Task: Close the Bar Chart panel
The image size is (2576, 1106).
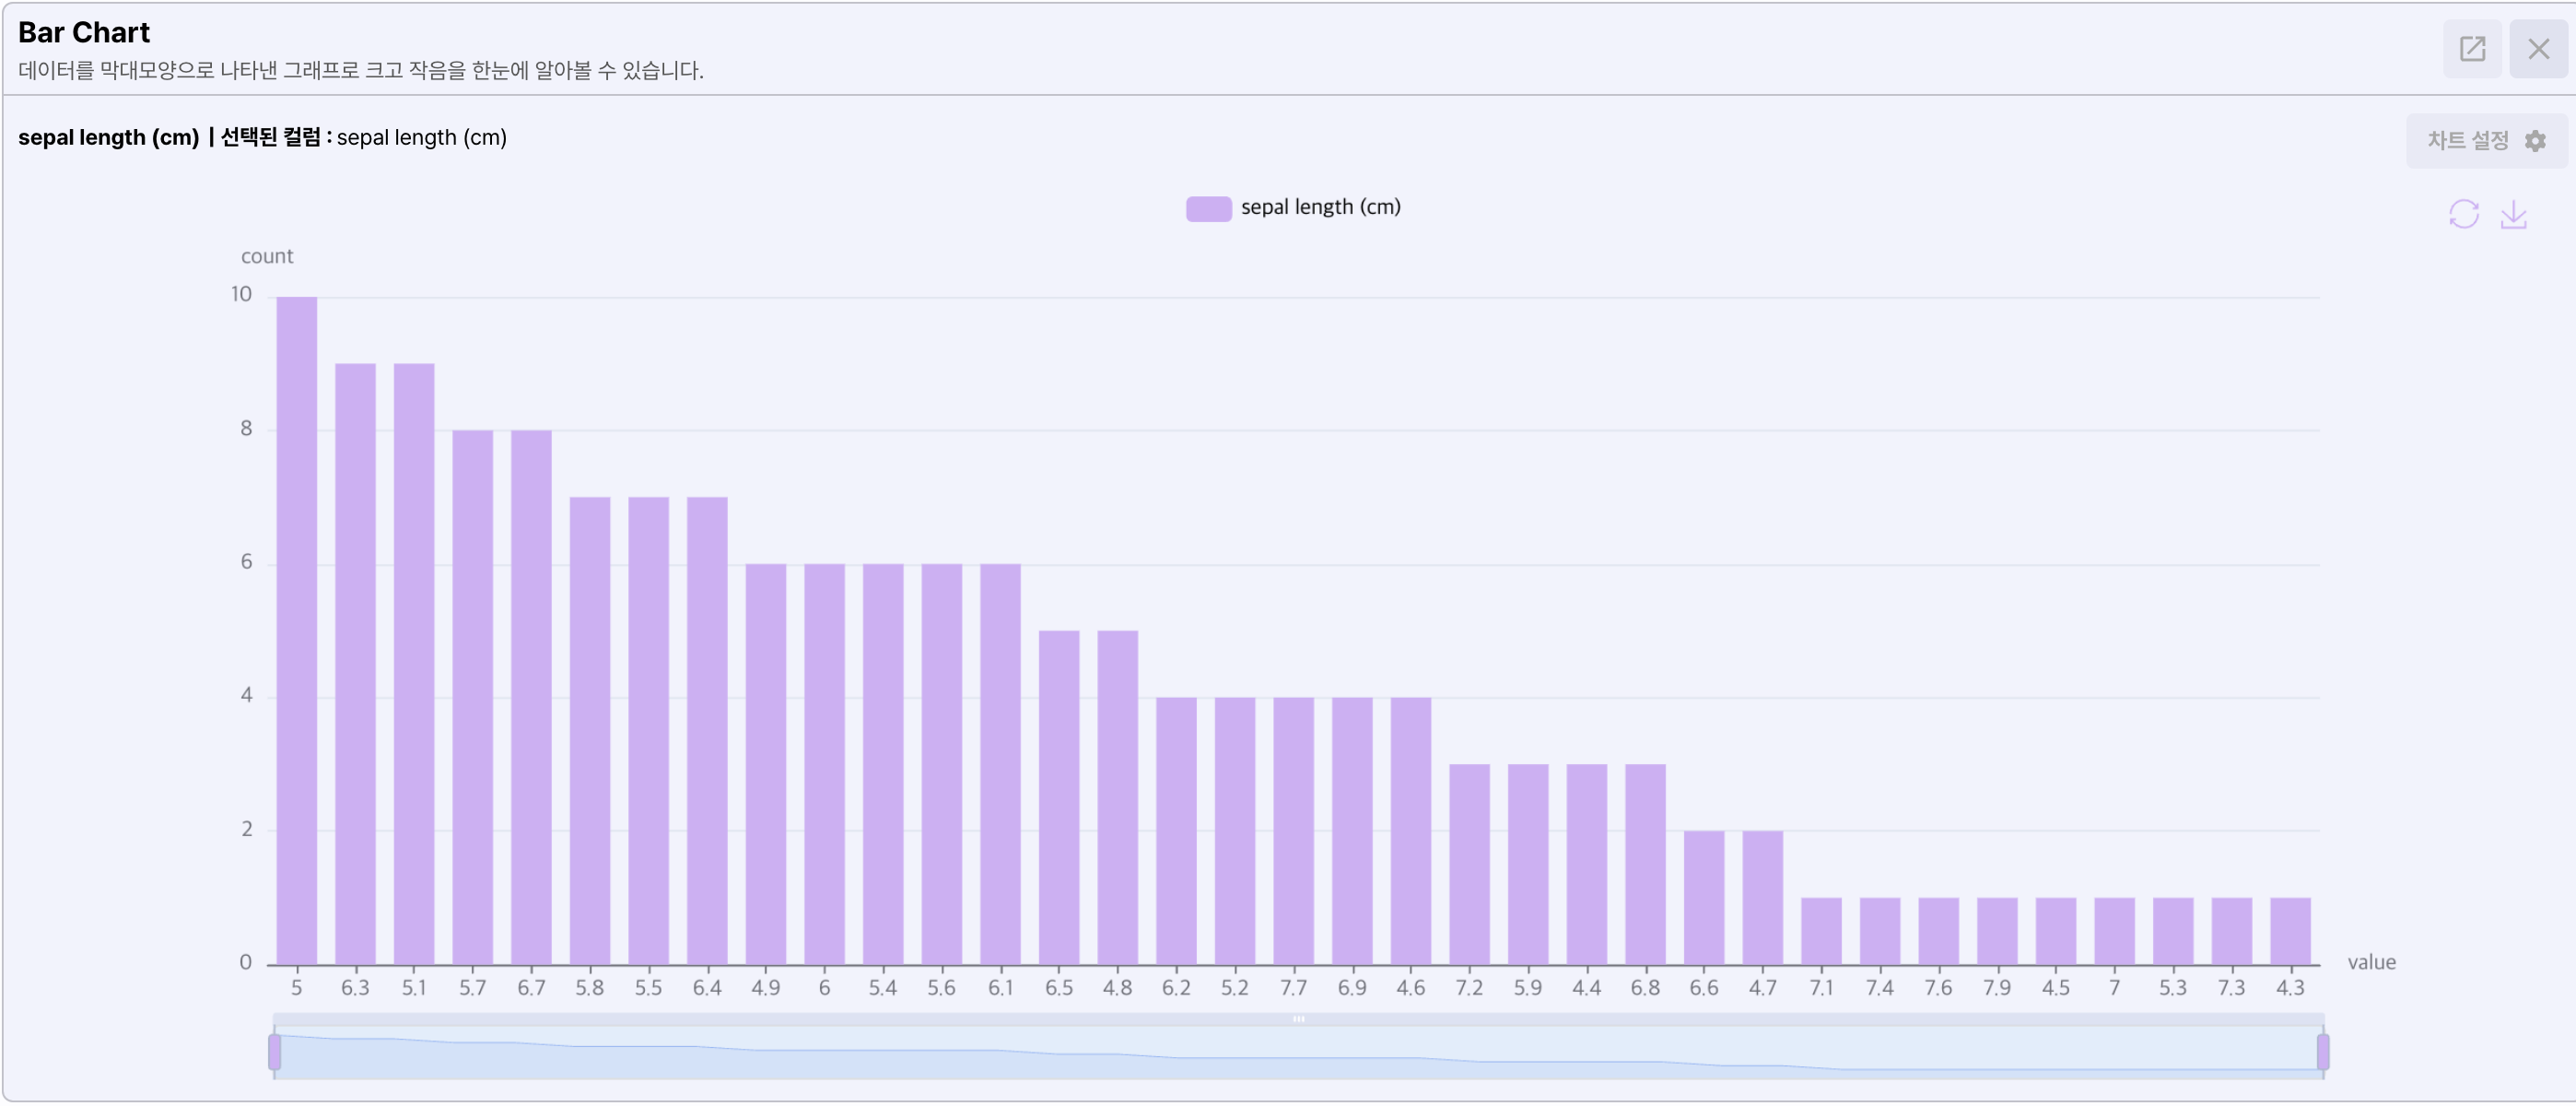Action: 2537,48
